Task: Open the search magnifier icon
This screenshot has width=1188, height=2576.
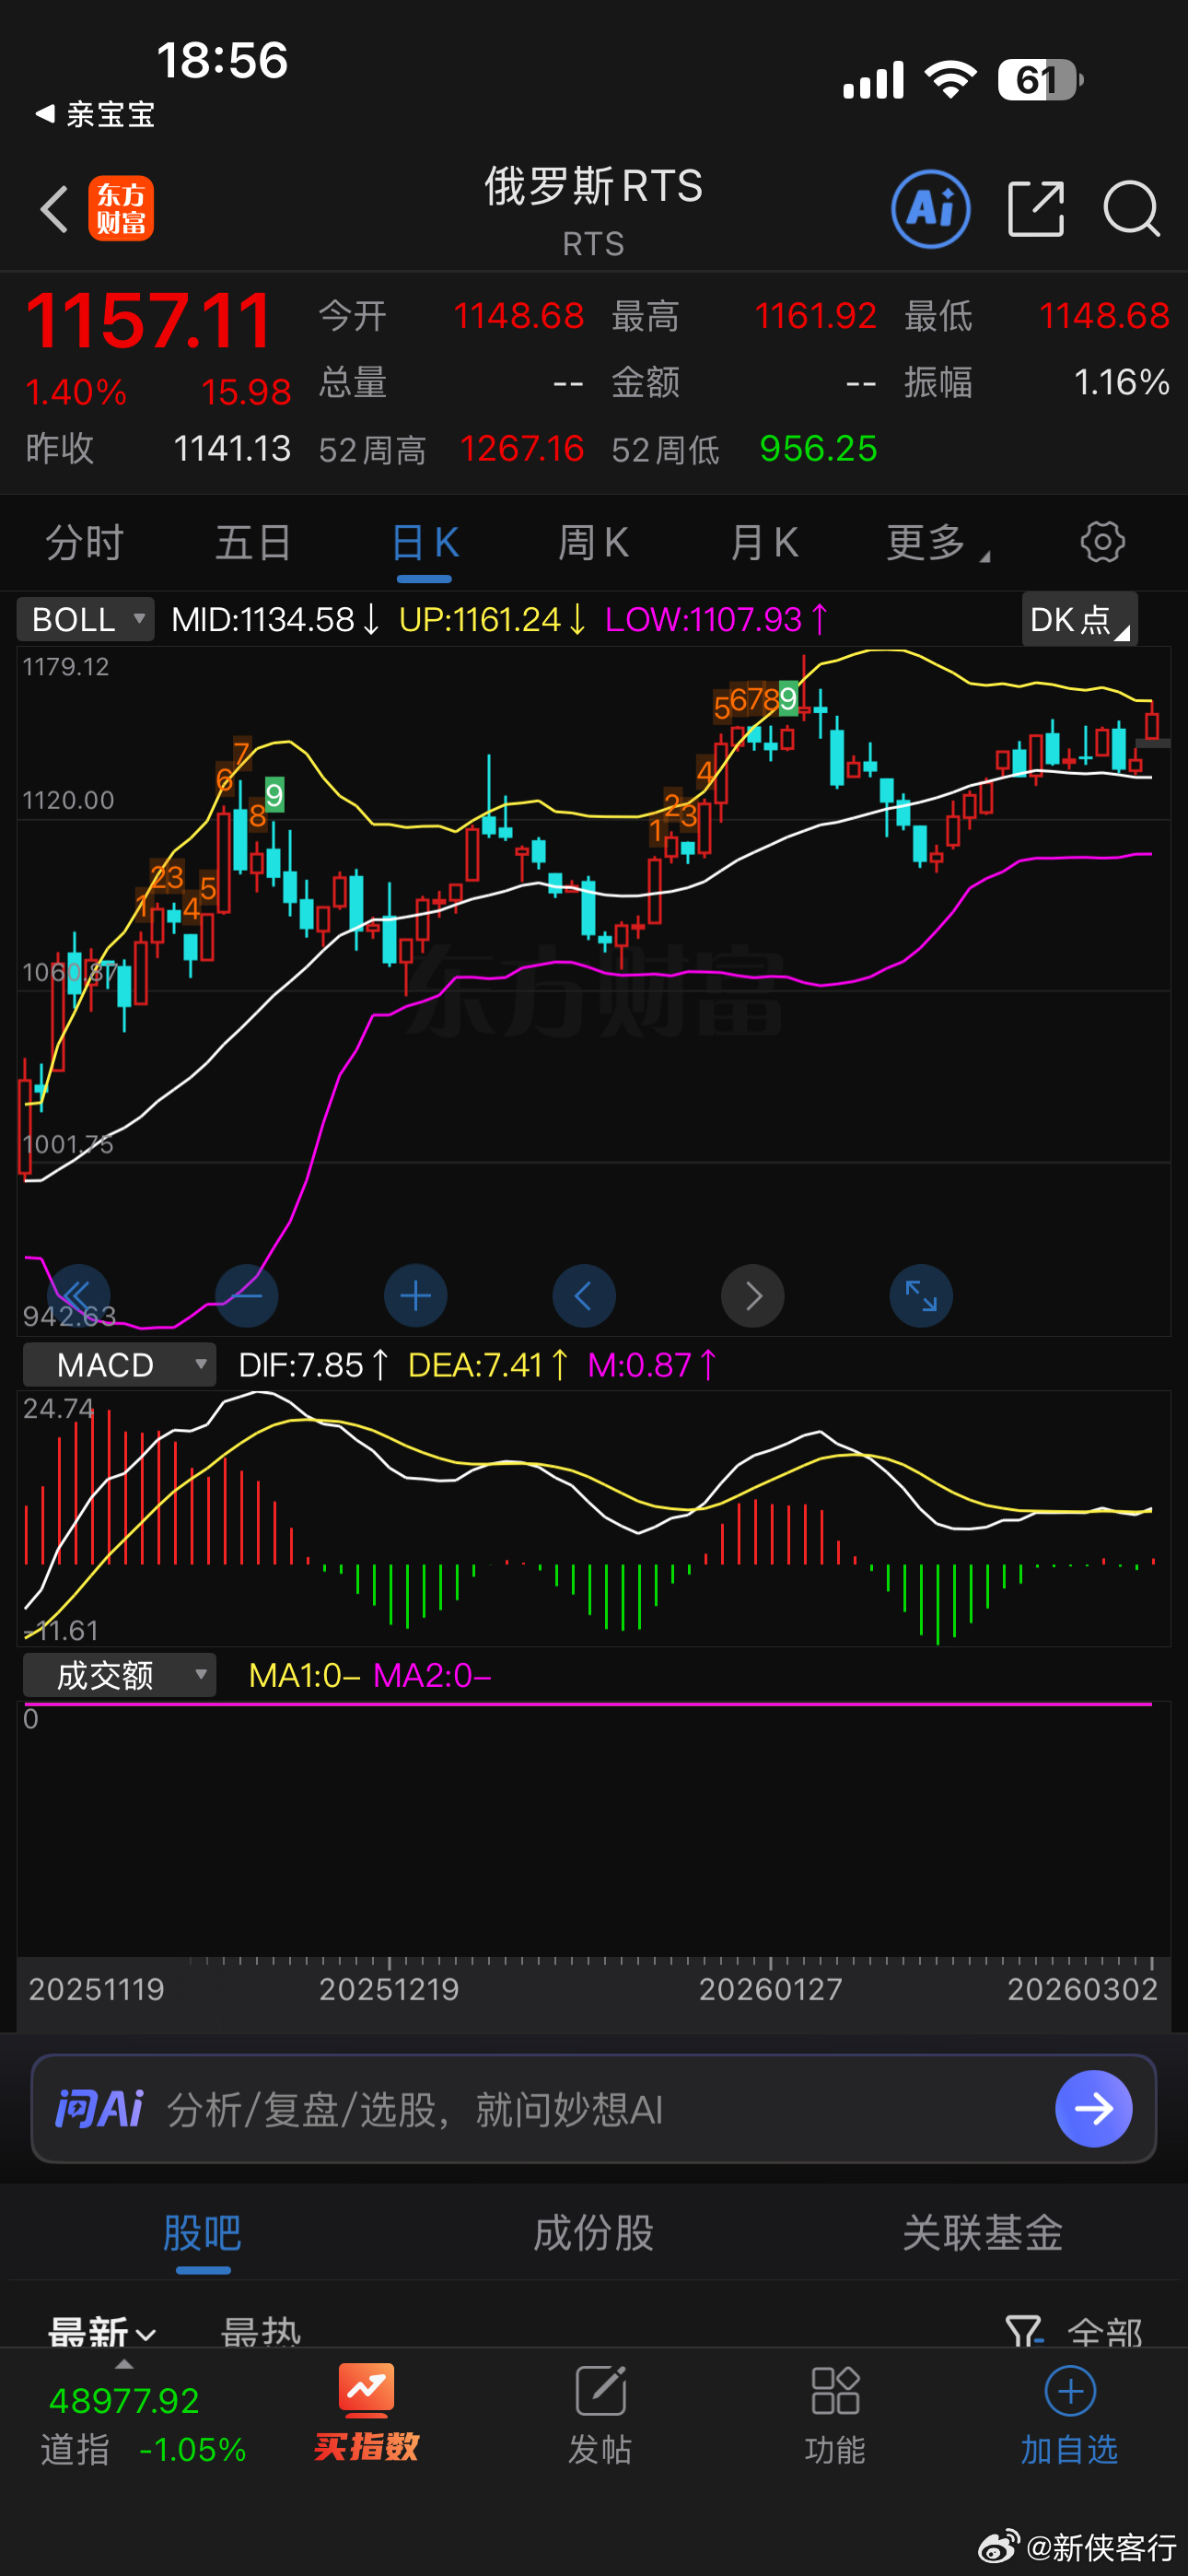Action: coord(1131,209)
